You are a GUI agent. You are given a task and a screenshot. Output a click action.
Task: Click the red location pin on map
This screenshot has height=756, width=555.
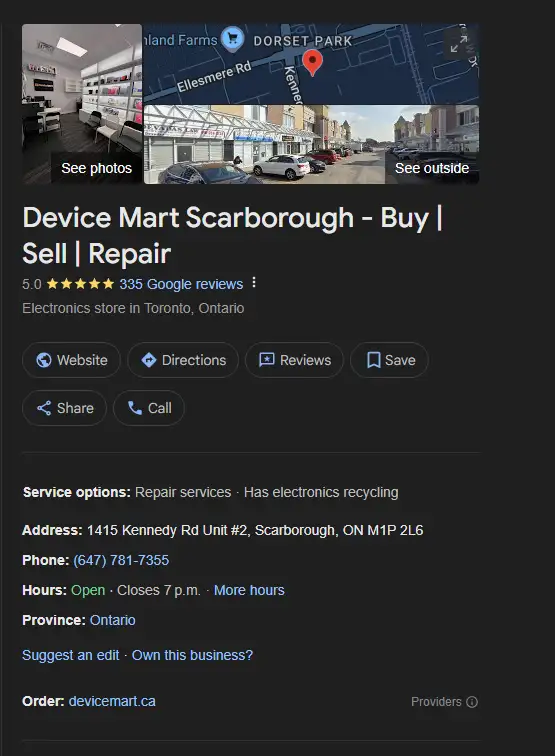[312, 64]
